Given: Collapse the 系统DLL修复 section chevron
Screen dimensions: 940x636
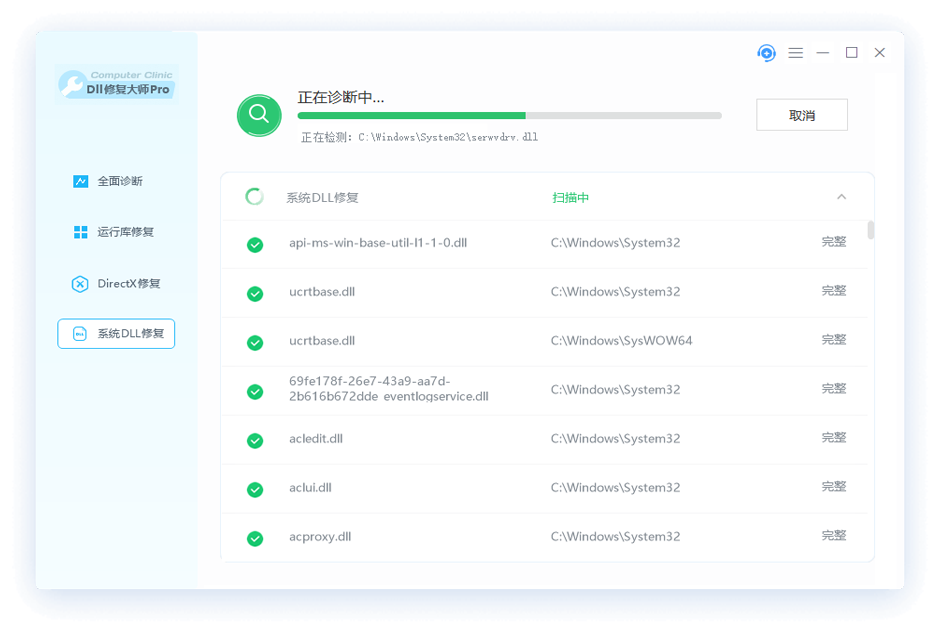Looking at the screenshot, I should click(x=841, y=197).
